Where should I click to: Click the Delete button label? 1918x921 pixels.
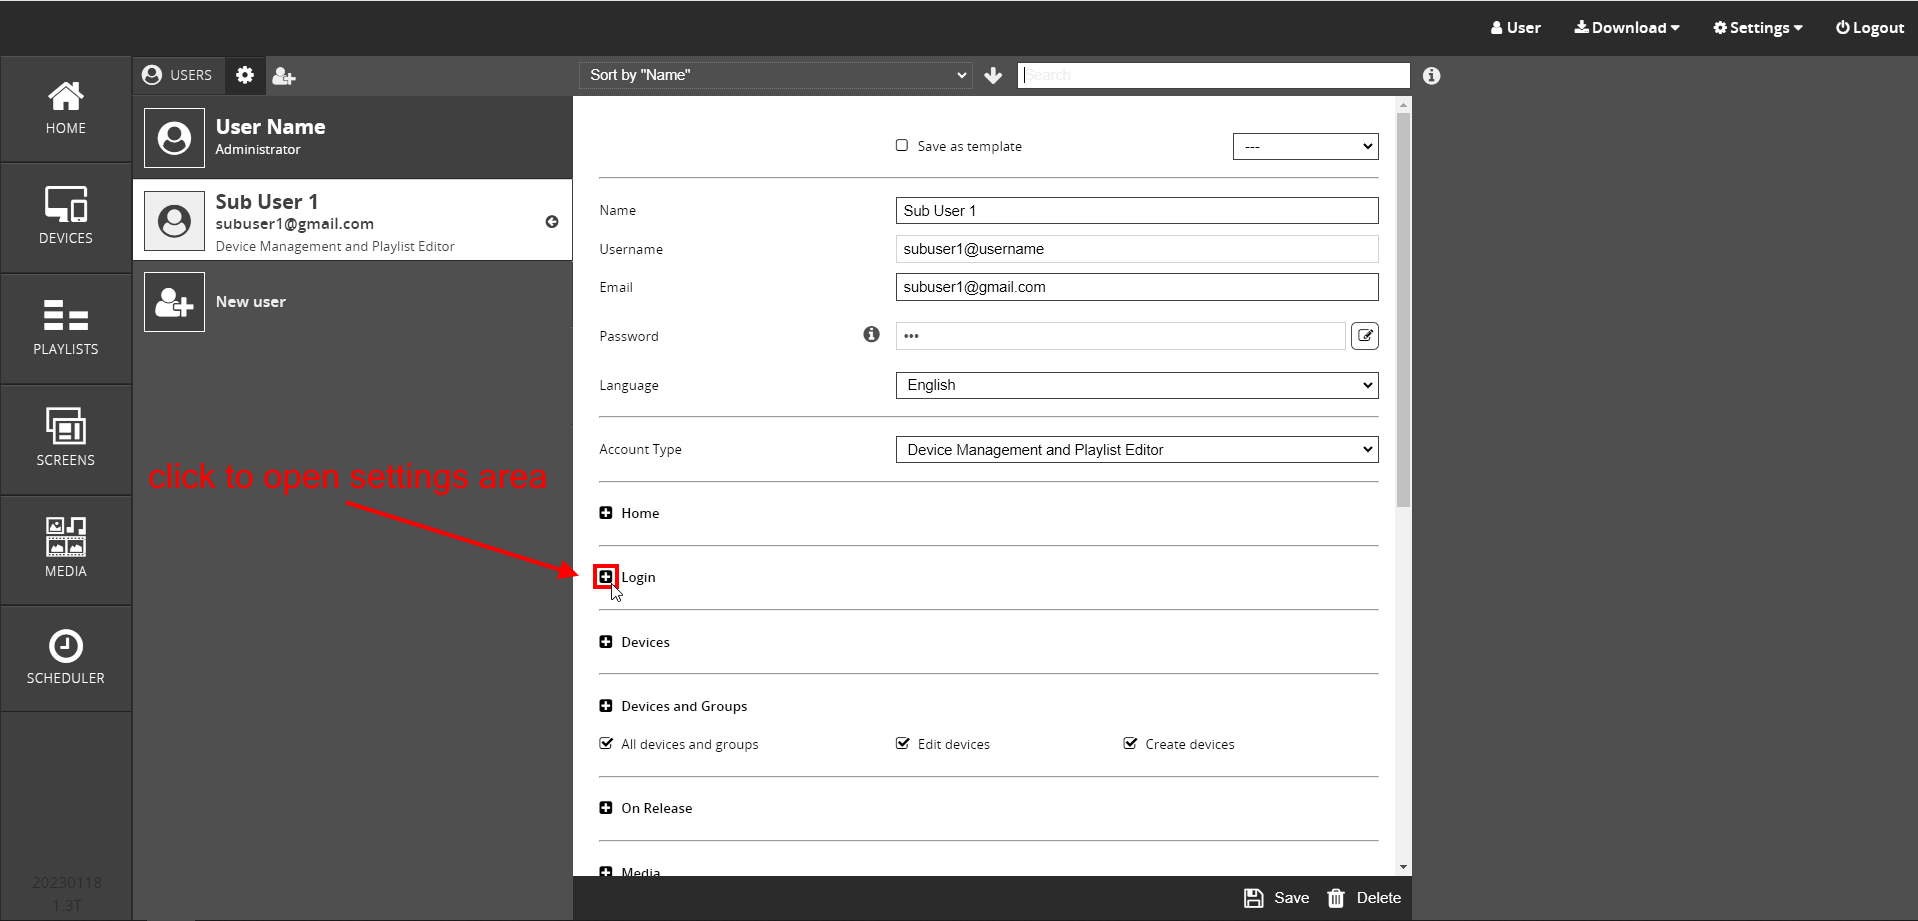1378,898
